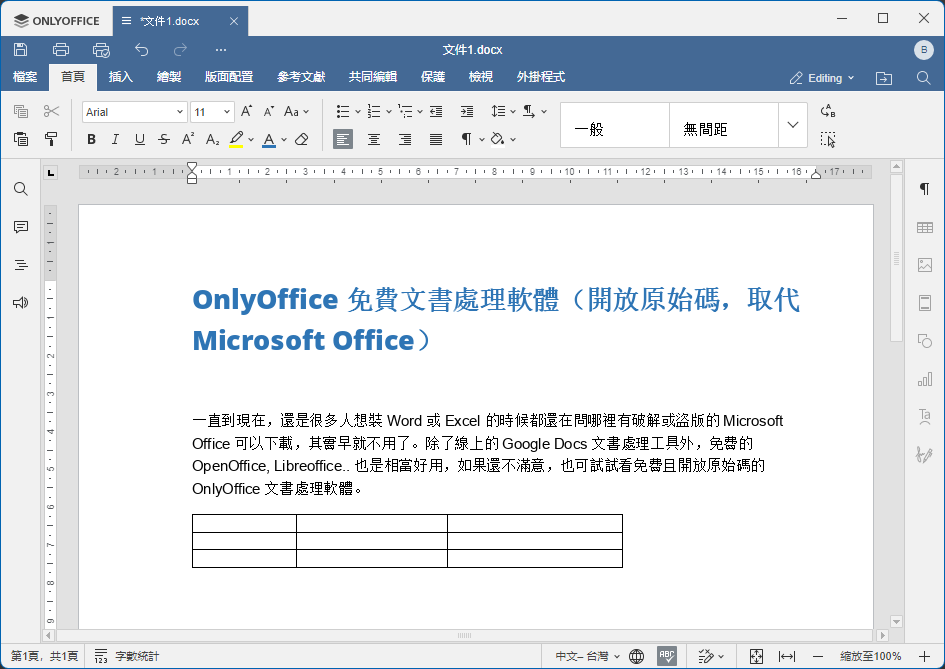Screen dimensions: 945x669
Task: Click the yellow highlight color button
Action: point(236,139)
